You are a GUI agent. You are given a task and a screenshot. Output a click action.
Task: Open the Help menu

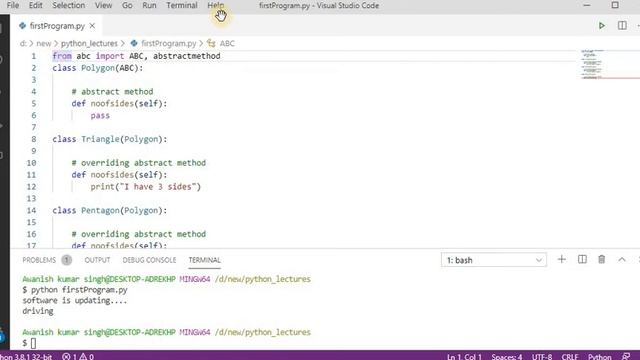point(216,5)
